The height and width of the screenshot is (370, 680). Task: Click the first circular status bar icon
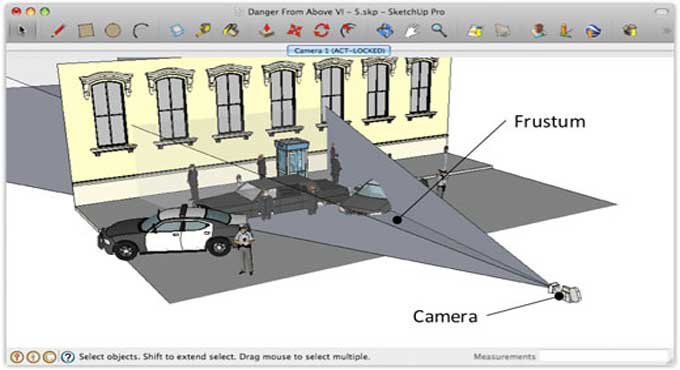pyautogui.click(x=17, y=357)
